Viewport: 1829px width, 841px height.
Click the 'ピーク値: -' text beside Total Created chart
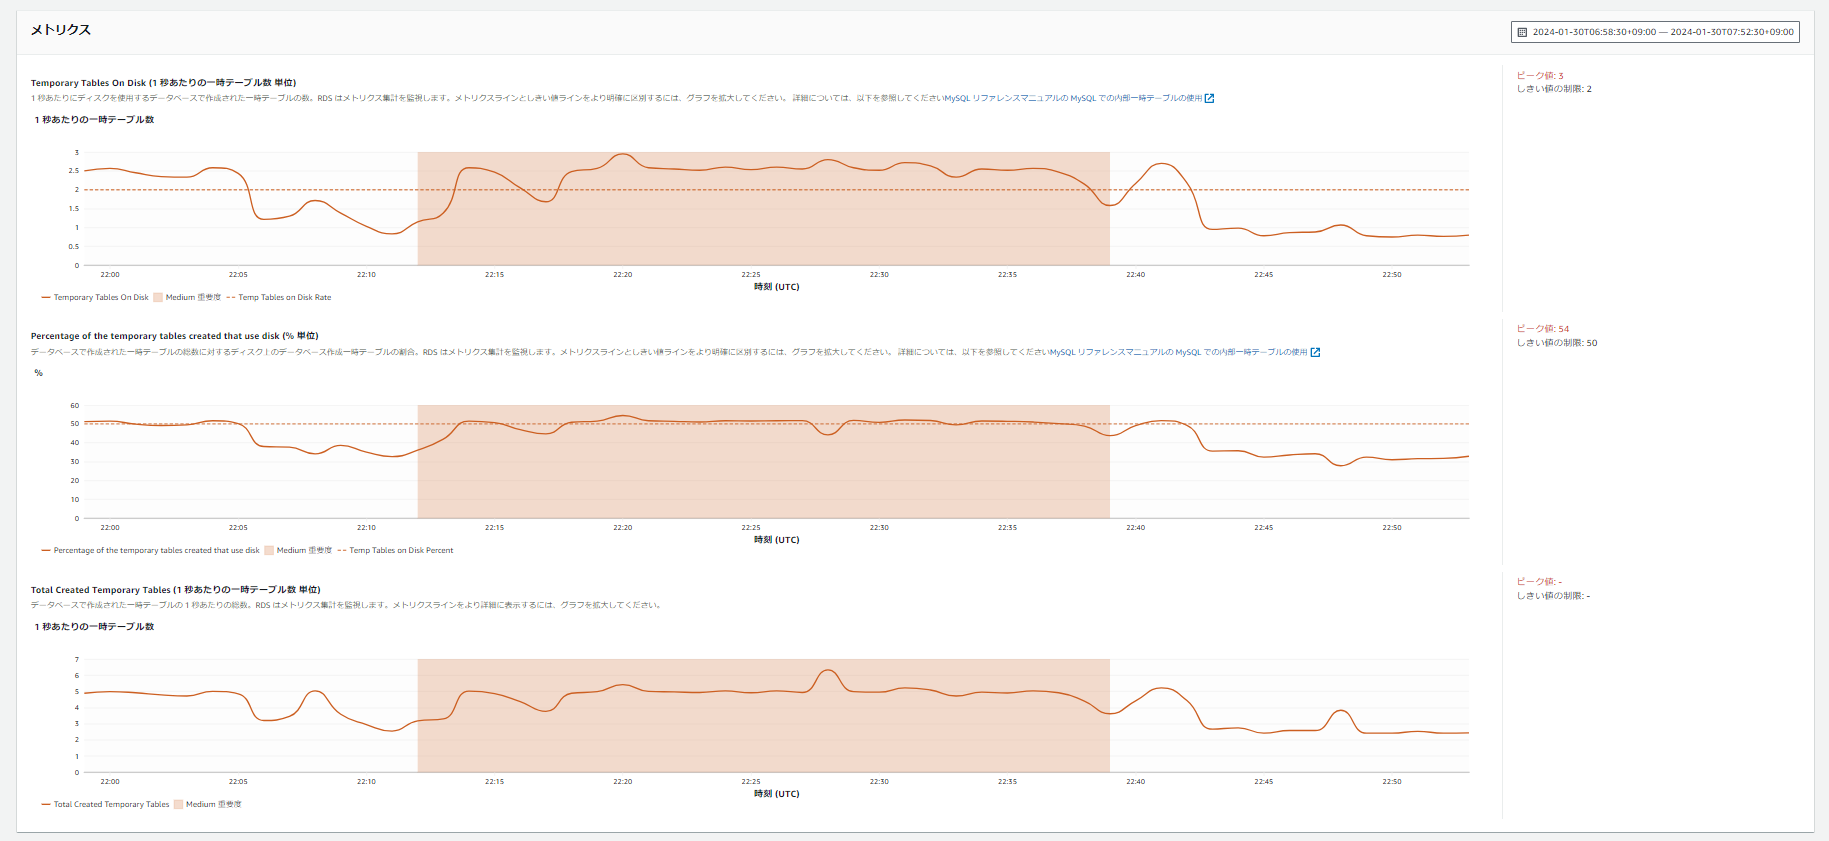click(x=1539, y=582)
